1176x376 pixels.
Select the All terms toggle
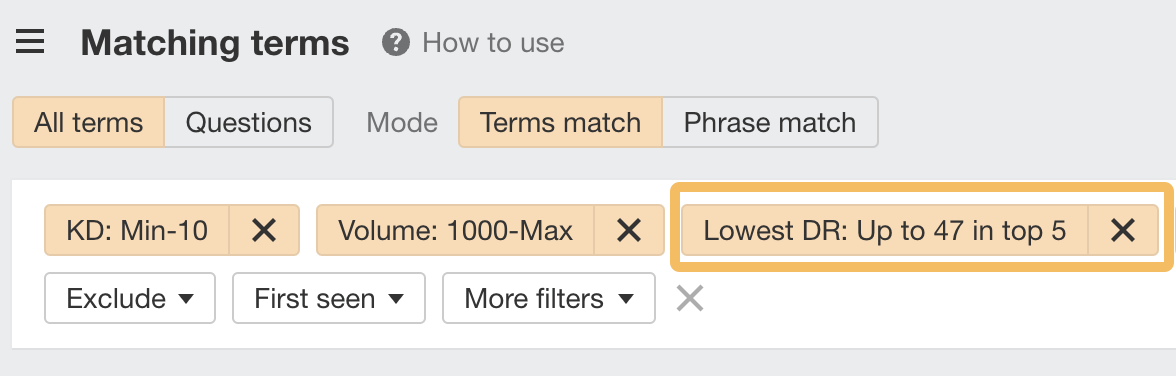click(x=88, y=122)
